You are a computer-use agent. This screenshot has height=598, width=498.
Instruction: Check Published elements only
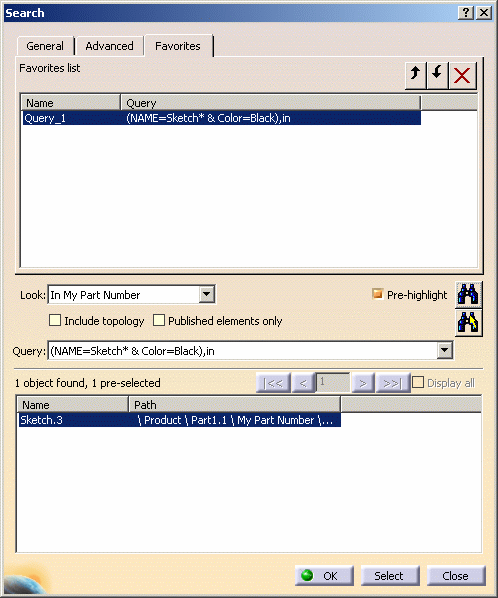point(159,320)
